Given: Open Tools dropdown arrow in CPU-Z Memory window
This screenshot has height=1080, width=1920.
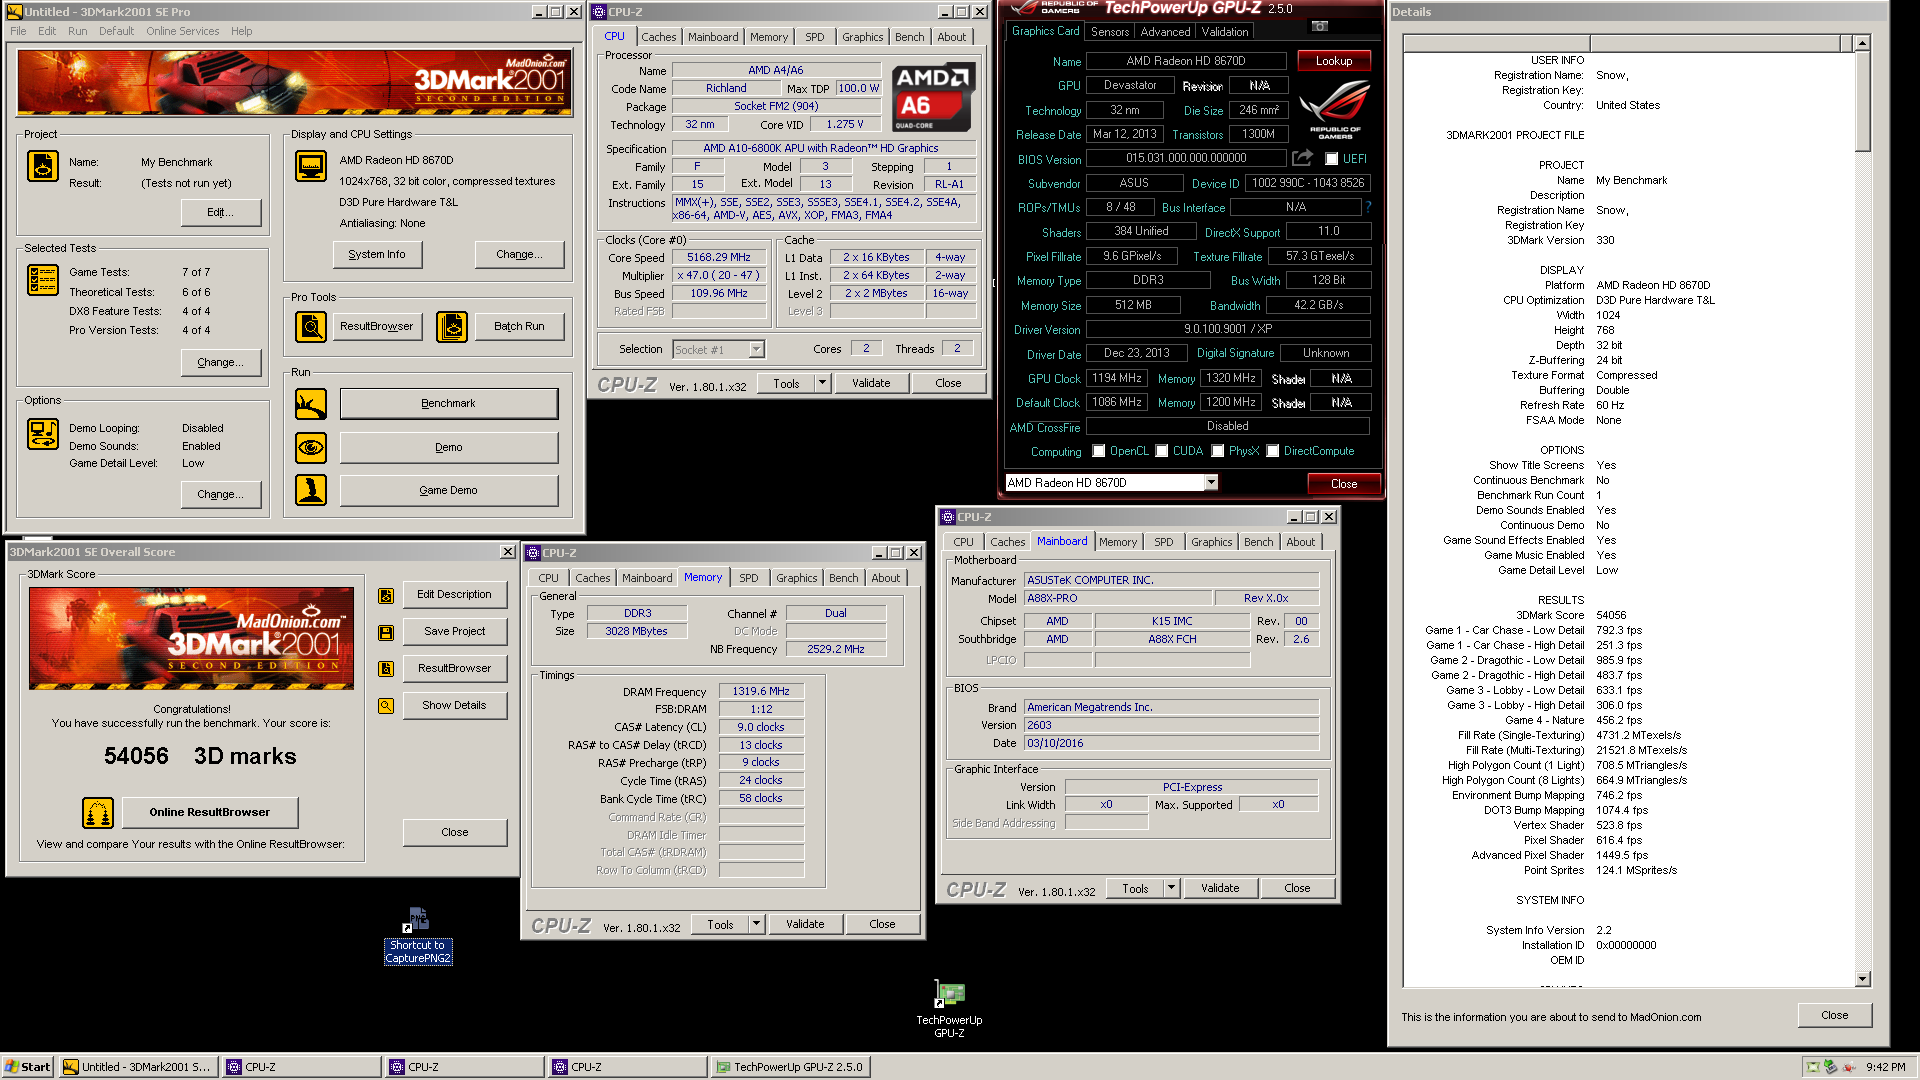Looking at the screenshot, I should pyautogui.click(x=757, y=925).
